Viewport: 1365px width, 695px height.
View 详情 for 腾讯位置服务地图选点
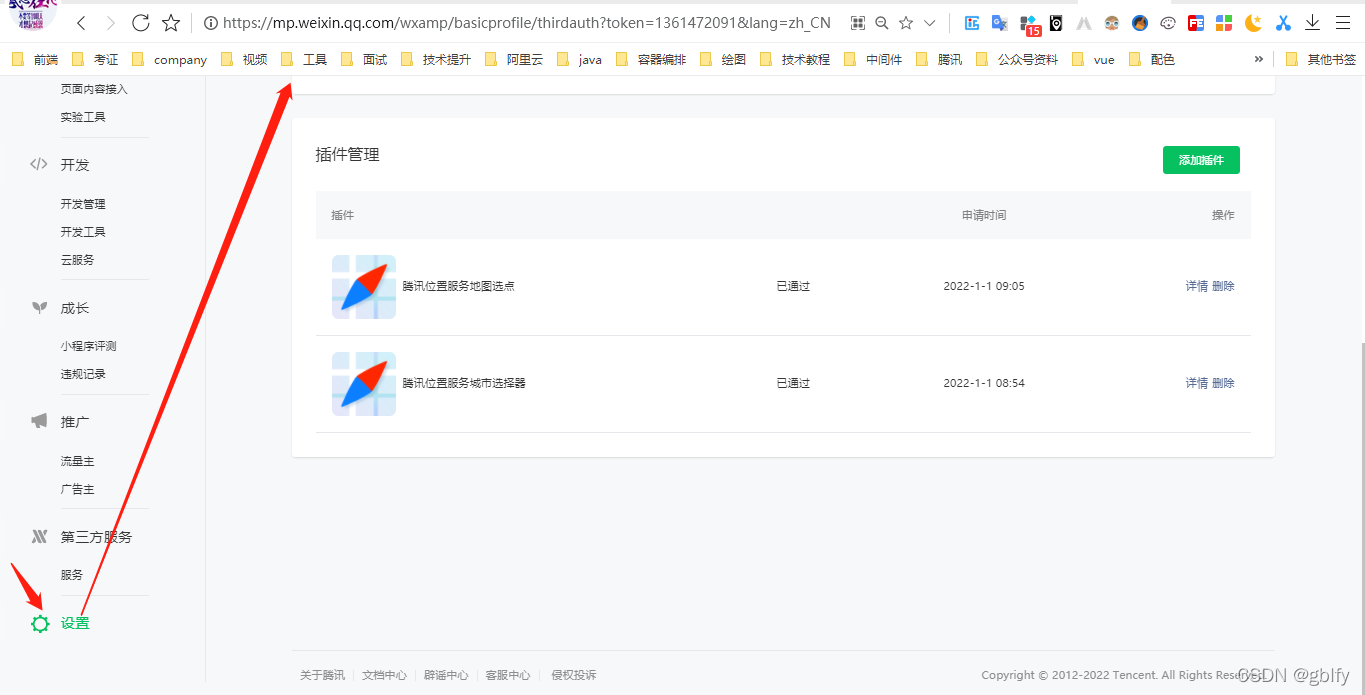tap(1196, 286)
